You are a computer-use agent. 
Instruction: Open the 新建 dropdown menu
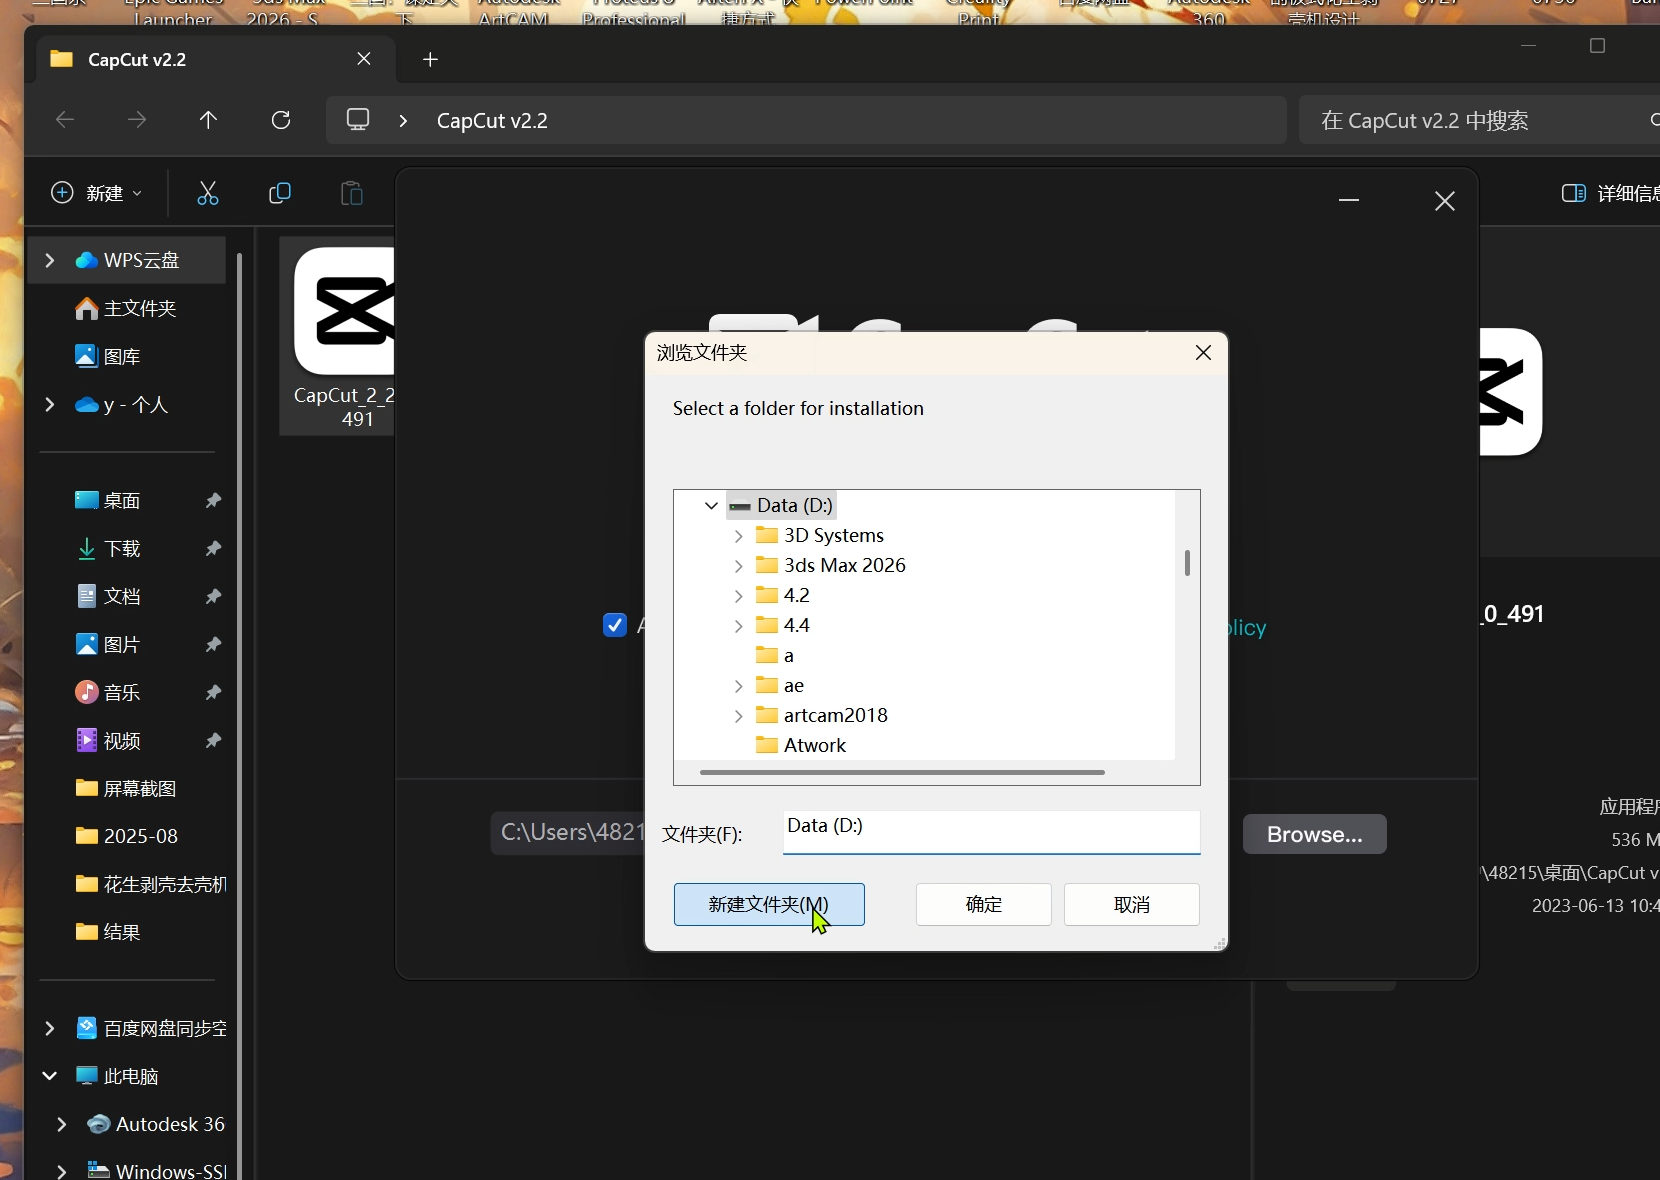97,193
